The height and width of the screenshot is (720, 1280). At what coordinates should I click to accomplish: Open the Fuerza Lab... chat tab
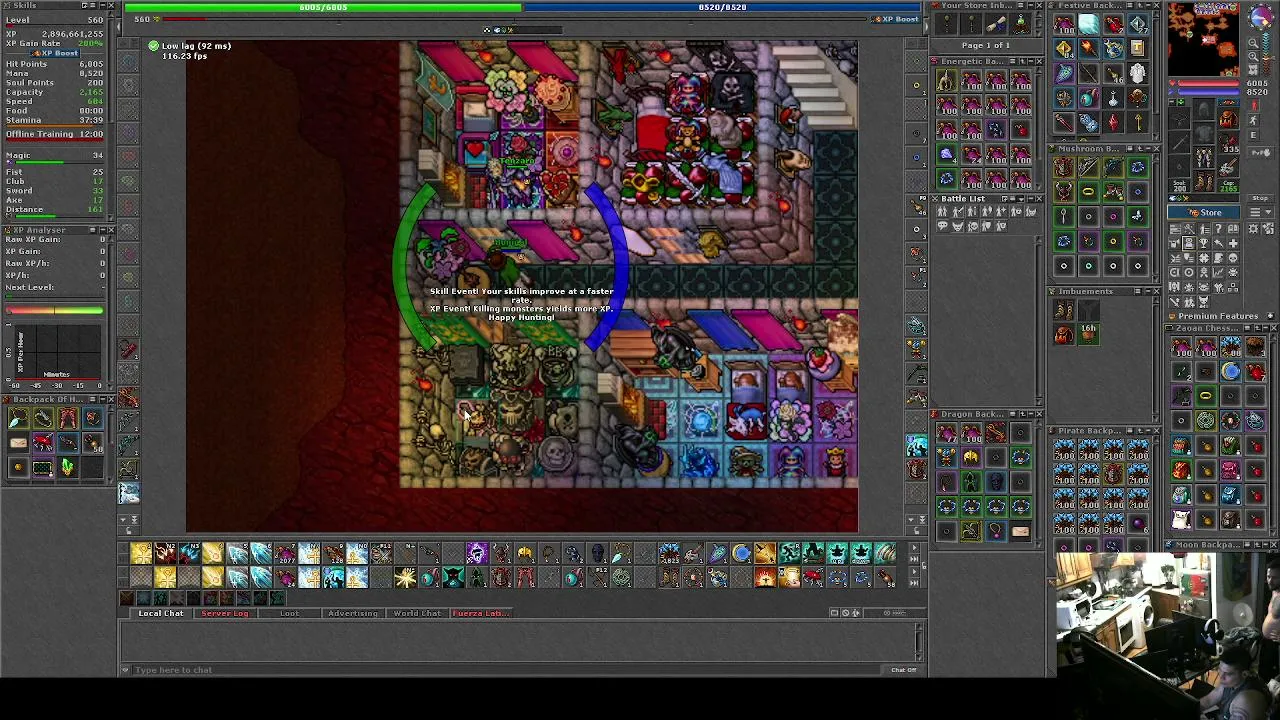coord(481,613)
